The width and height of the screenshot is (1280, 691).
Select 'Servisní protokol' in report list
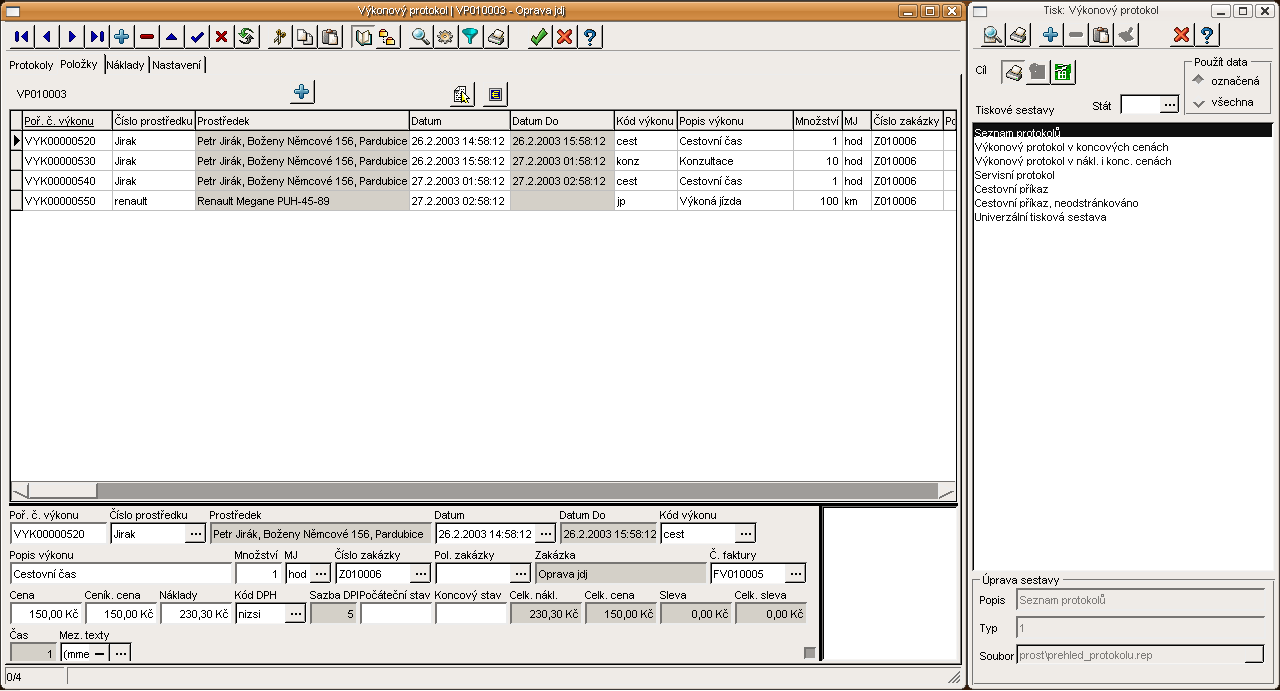1014,175
